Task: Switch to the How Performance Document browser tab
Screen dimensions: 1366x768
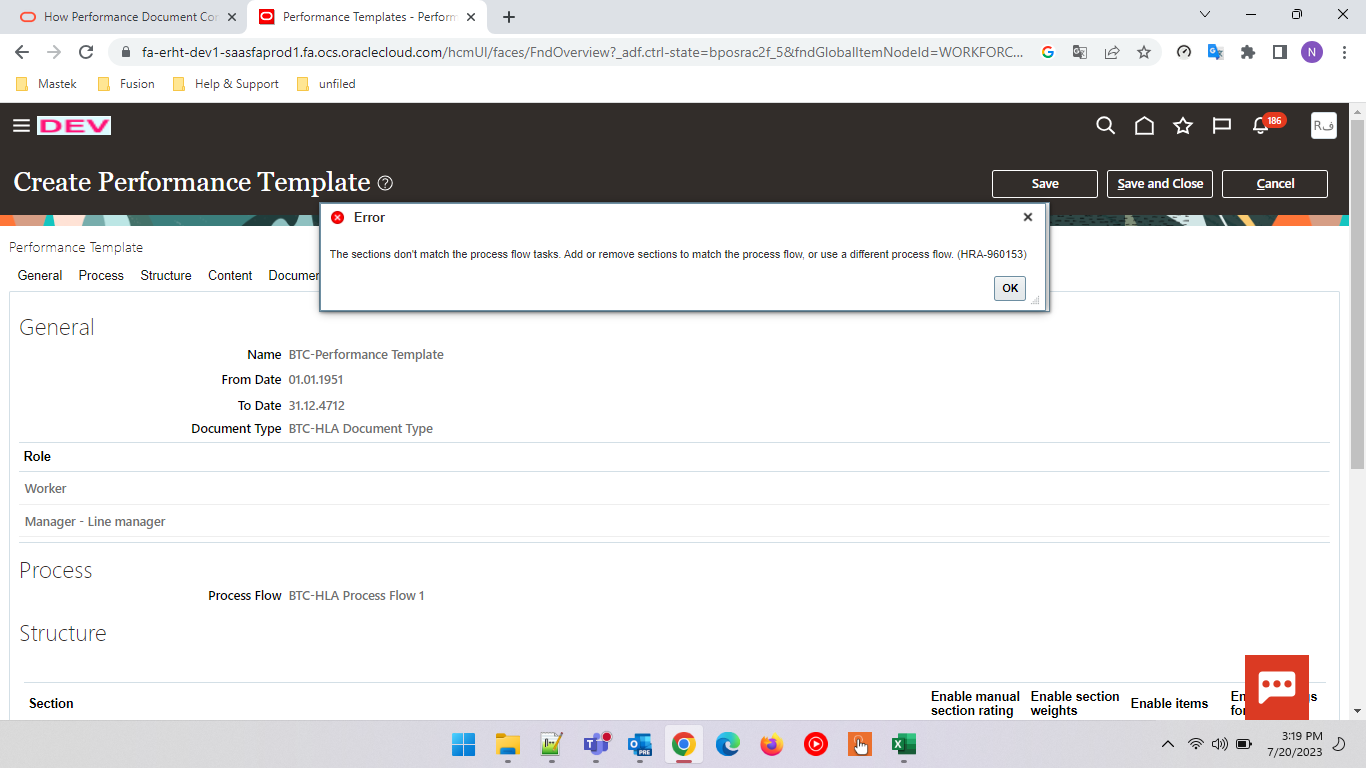Action: pos(120,16)
